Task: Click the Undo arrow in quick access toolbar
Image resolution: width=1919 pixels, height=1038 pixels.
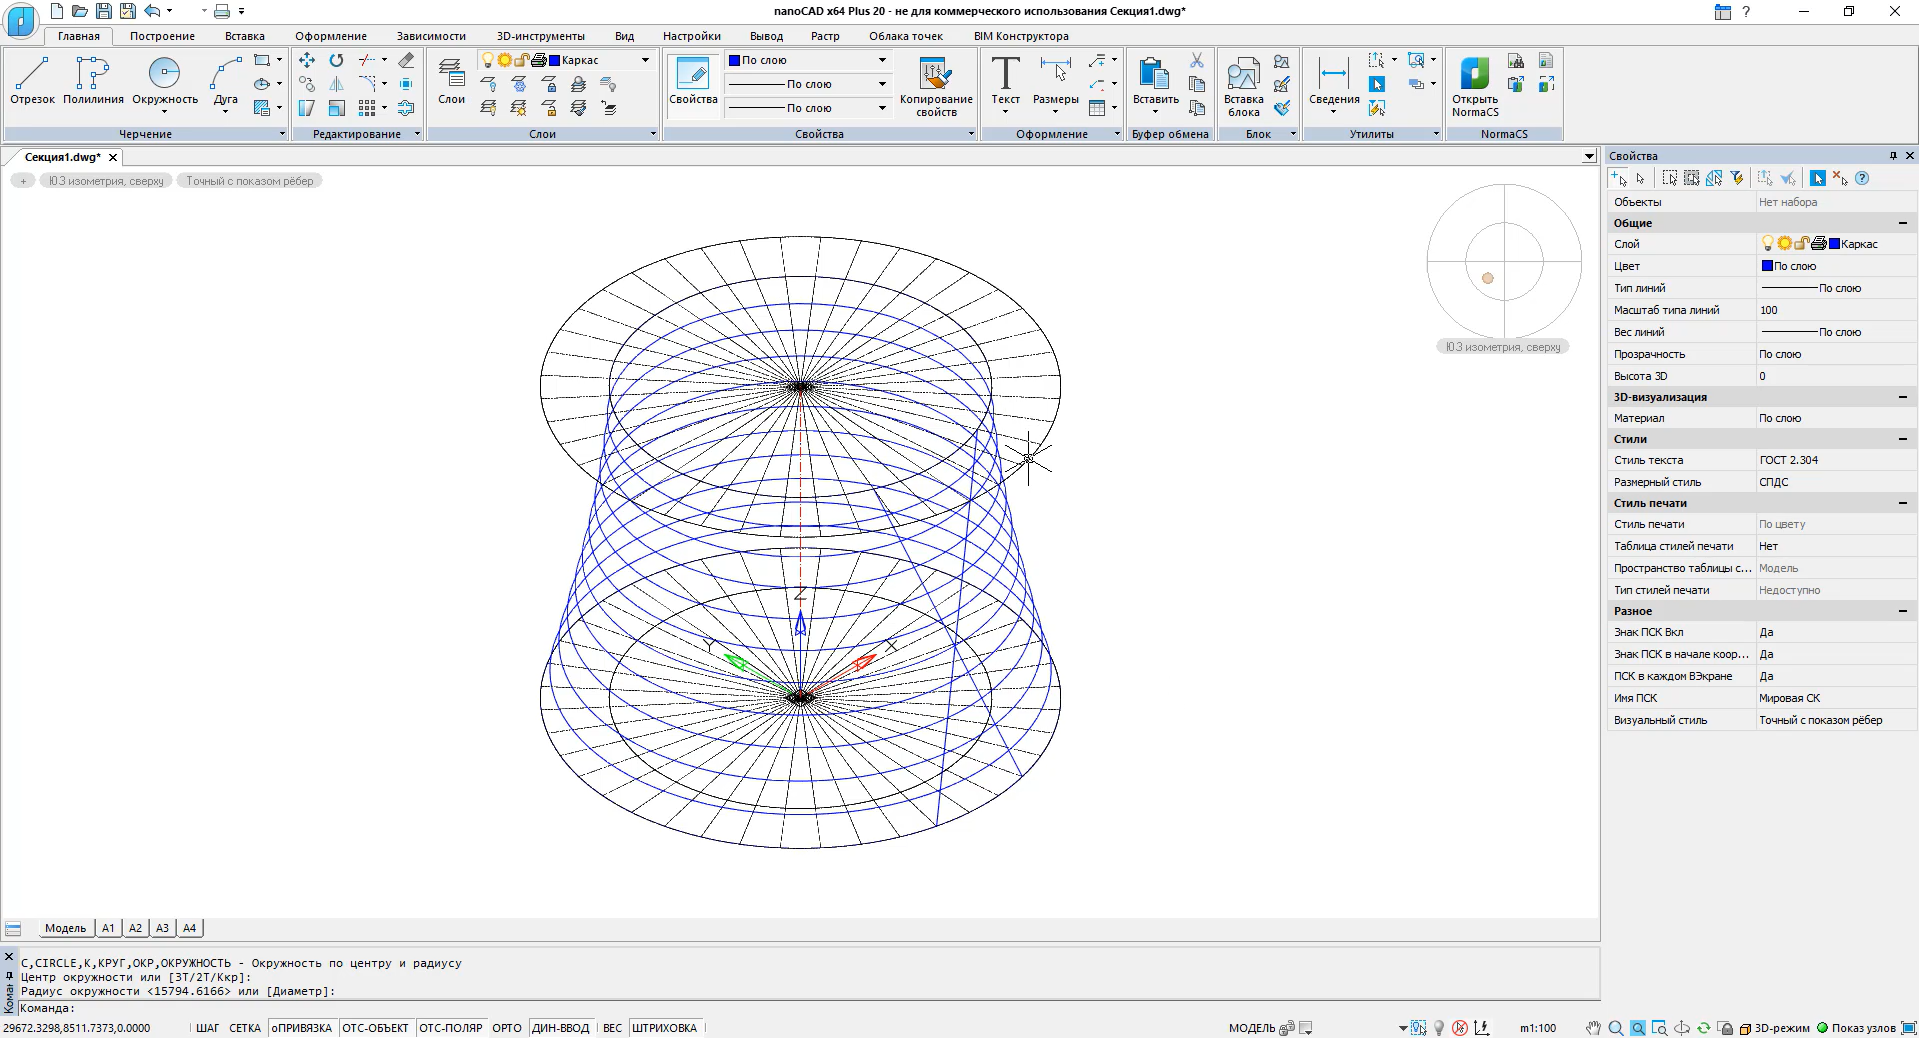Action: (x=152, y=11)
